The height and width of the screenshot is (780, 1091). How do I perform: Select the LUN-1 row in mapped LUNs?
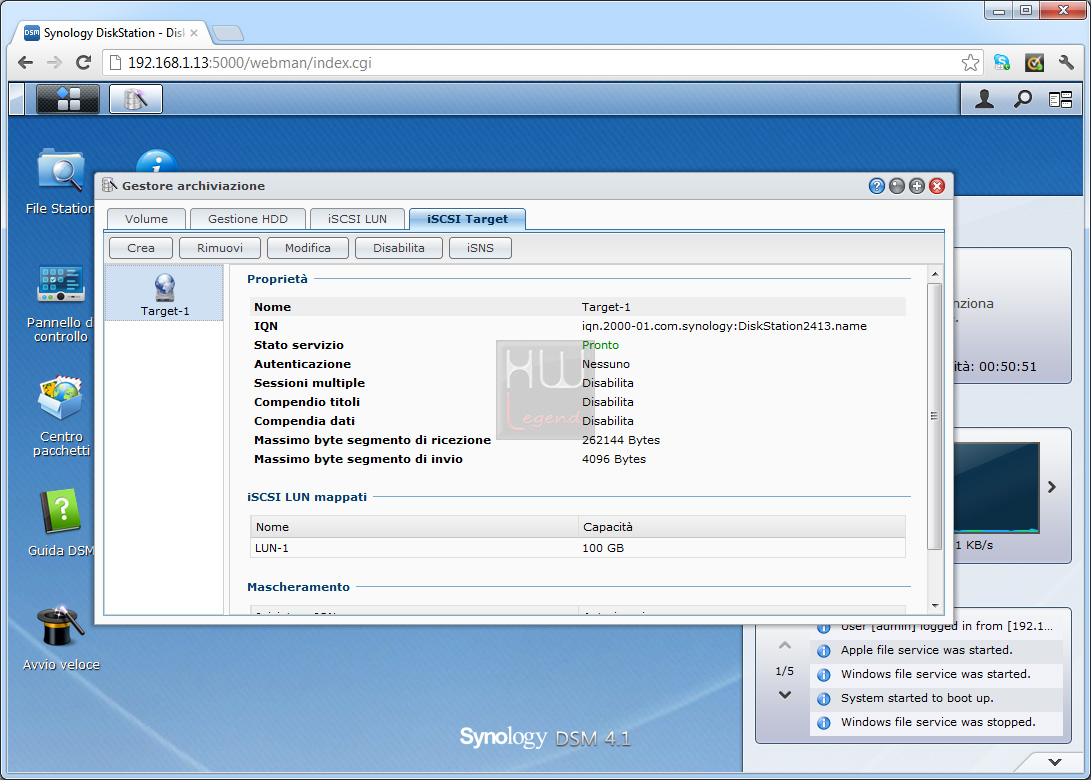[578, 548]
